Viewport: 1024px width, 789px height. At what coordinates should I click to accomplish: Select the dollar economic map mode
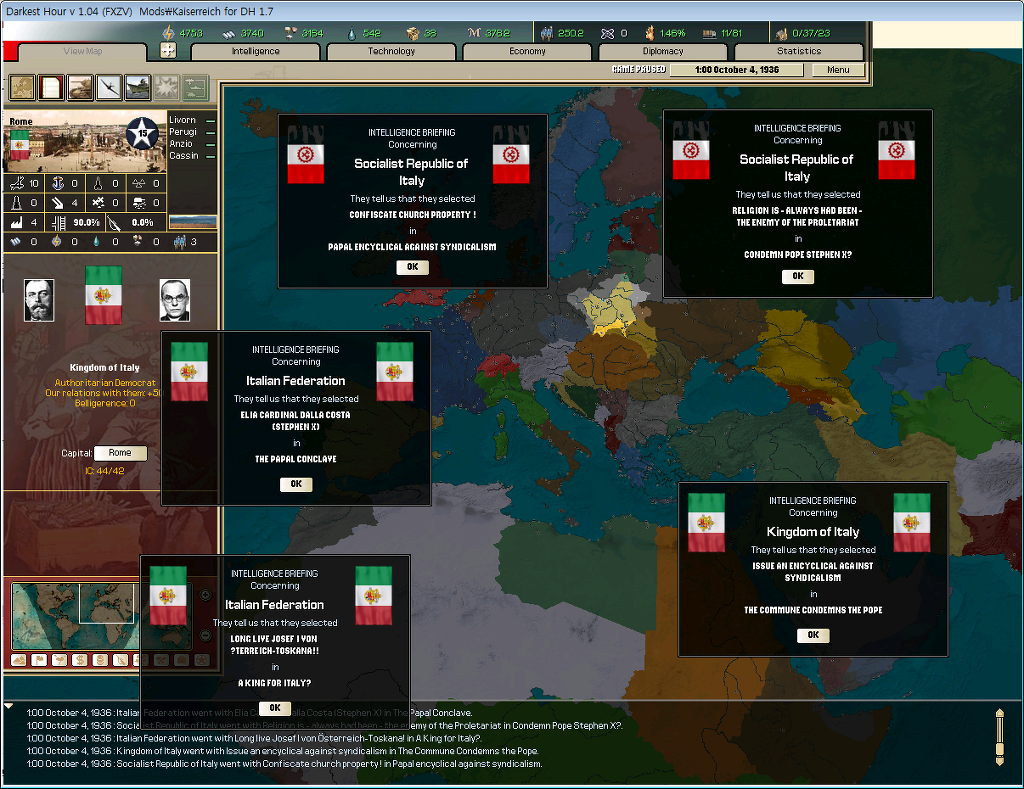80,660
